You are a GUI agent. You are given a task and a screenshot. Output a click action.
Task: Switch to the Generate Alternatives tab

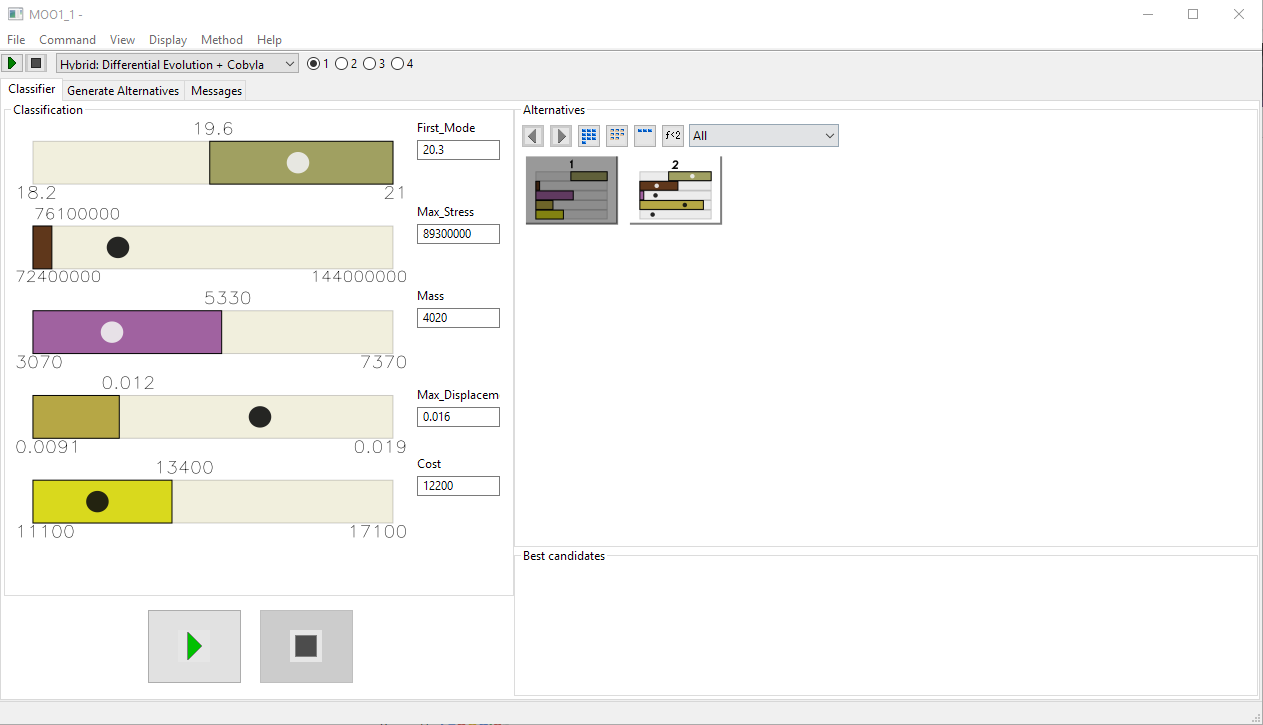point(123,91)
